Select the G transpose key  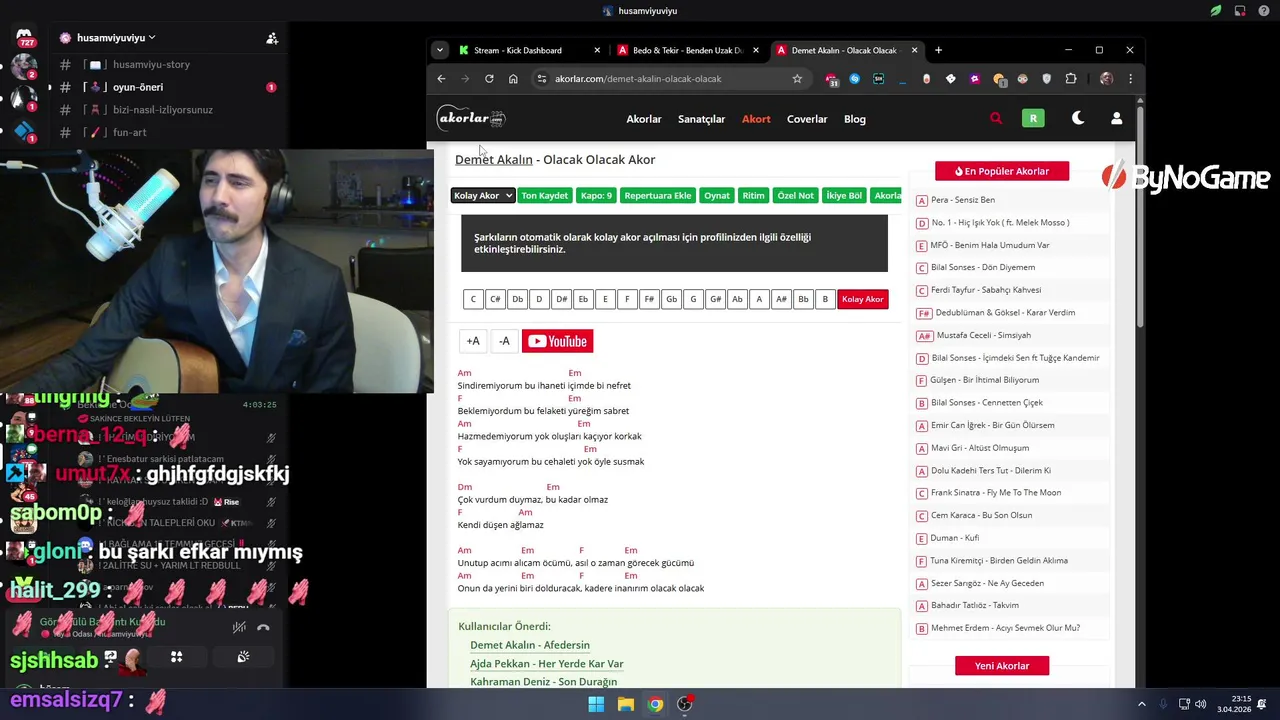(x=693, y=299)
